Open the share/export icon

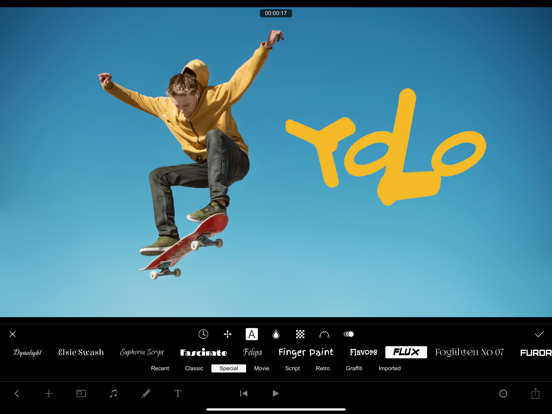(x=535, y=393)
